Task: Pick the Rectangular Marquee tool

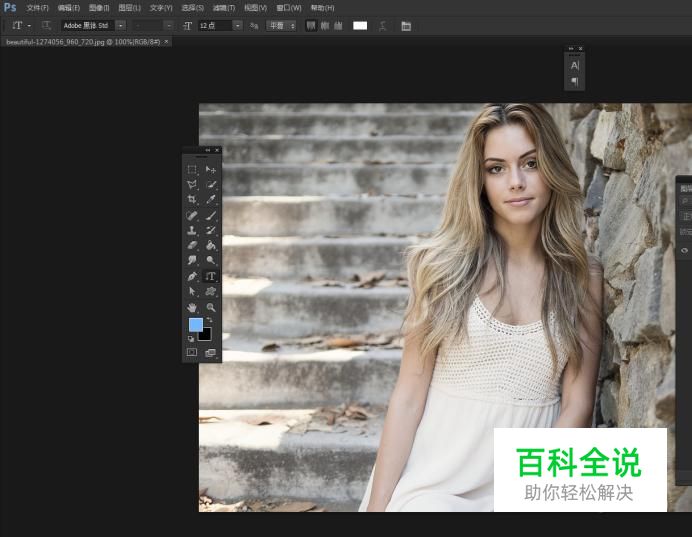Action: click(192, 170)
